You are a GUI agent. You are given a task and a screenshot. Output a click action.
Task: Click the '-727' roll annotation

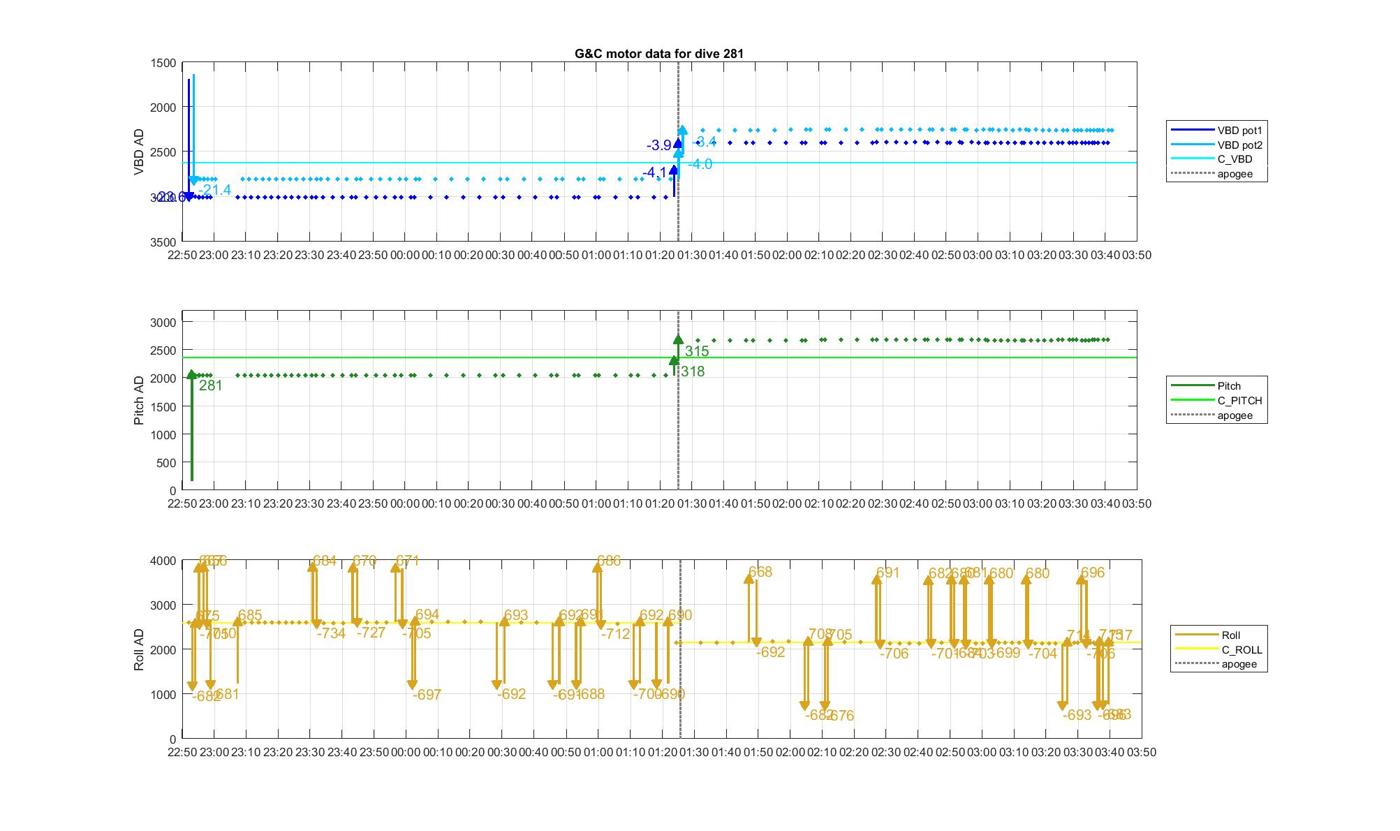tap(371, 633)
